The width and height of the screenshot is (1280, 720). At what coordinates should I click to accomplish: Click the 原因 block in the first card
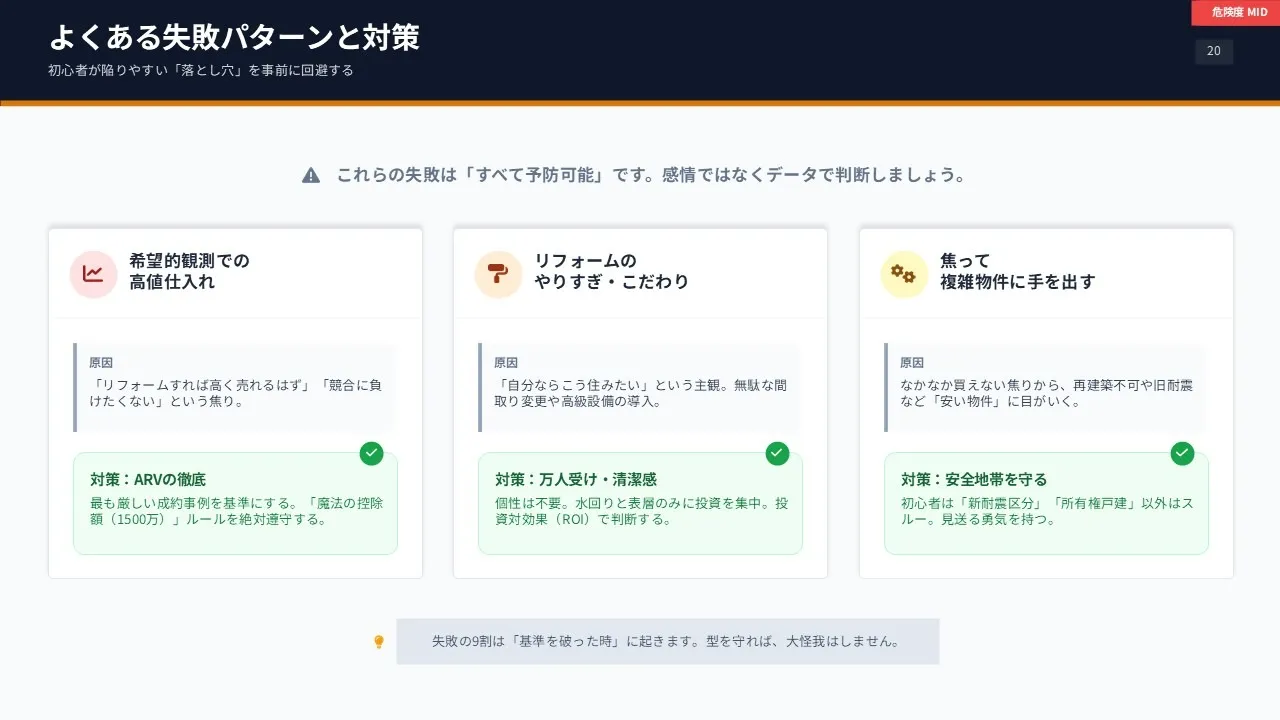coord(235,386)
